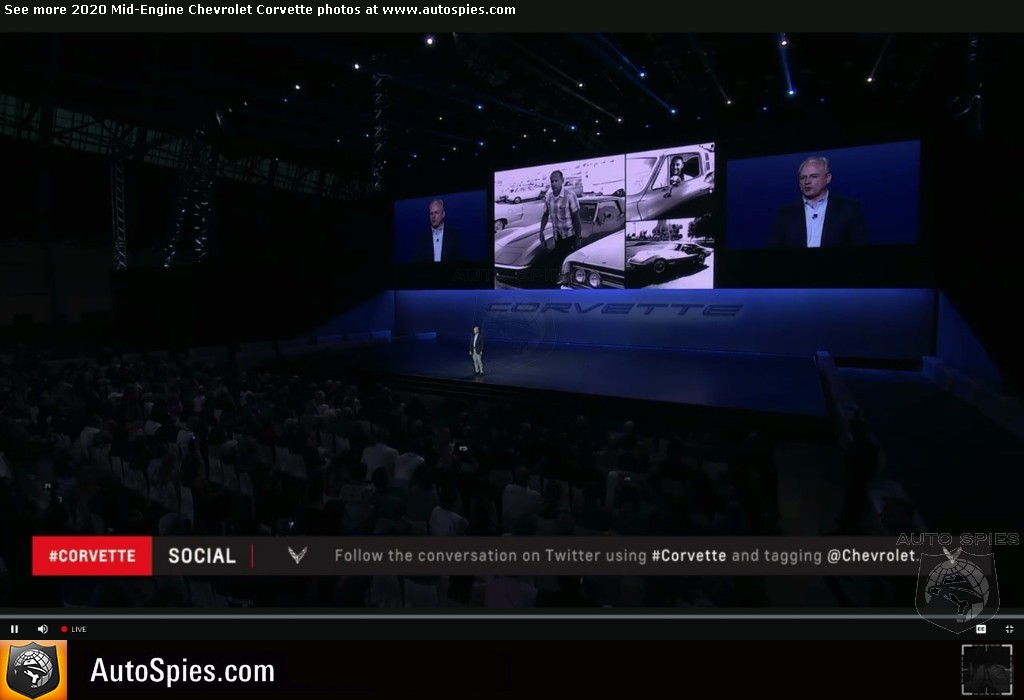Click the red LIVE indicator

[x=74, y=629]
